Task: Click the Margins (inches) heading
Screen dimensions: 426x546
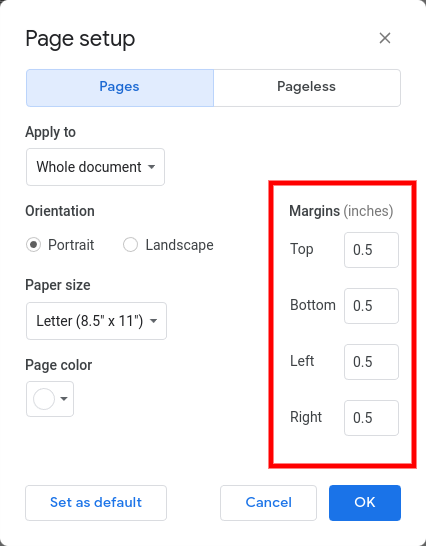Action: click(x=341, y=211)
